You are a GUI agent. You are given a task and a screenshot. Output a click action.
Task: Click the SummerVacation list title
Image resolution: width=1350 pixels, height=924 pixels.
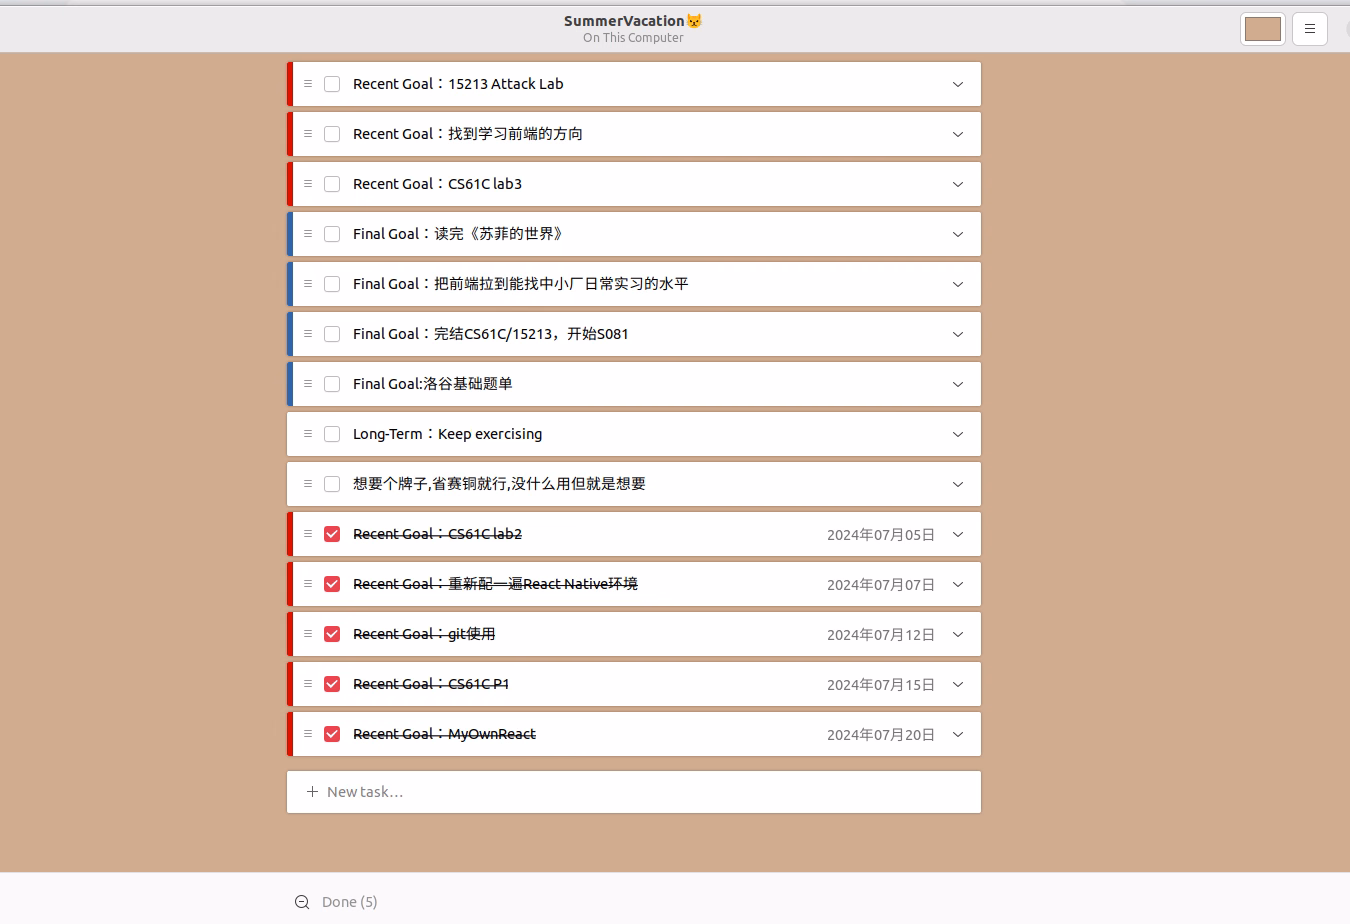[x=633, y=20]
